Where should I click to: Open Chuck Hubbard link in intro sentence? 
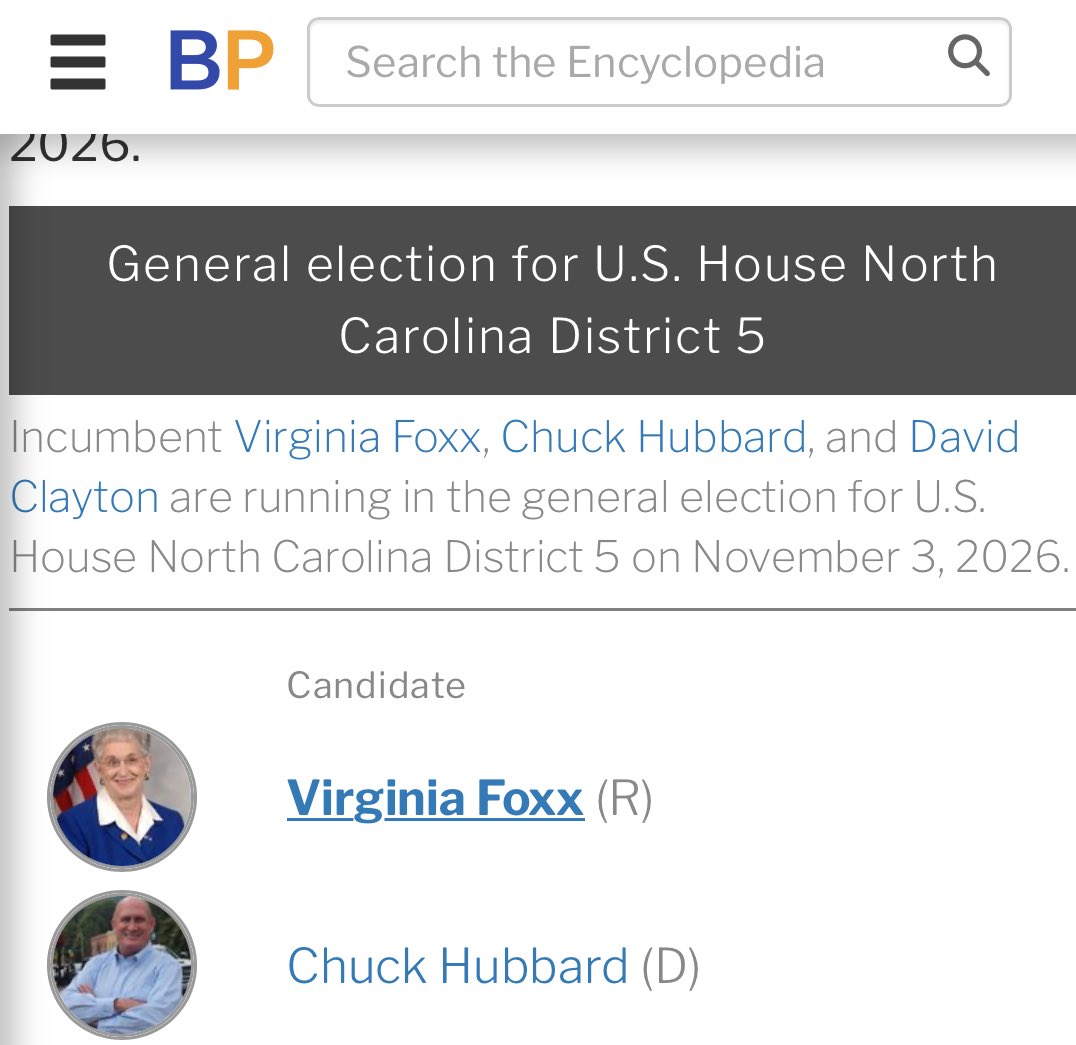click(653, 438)
